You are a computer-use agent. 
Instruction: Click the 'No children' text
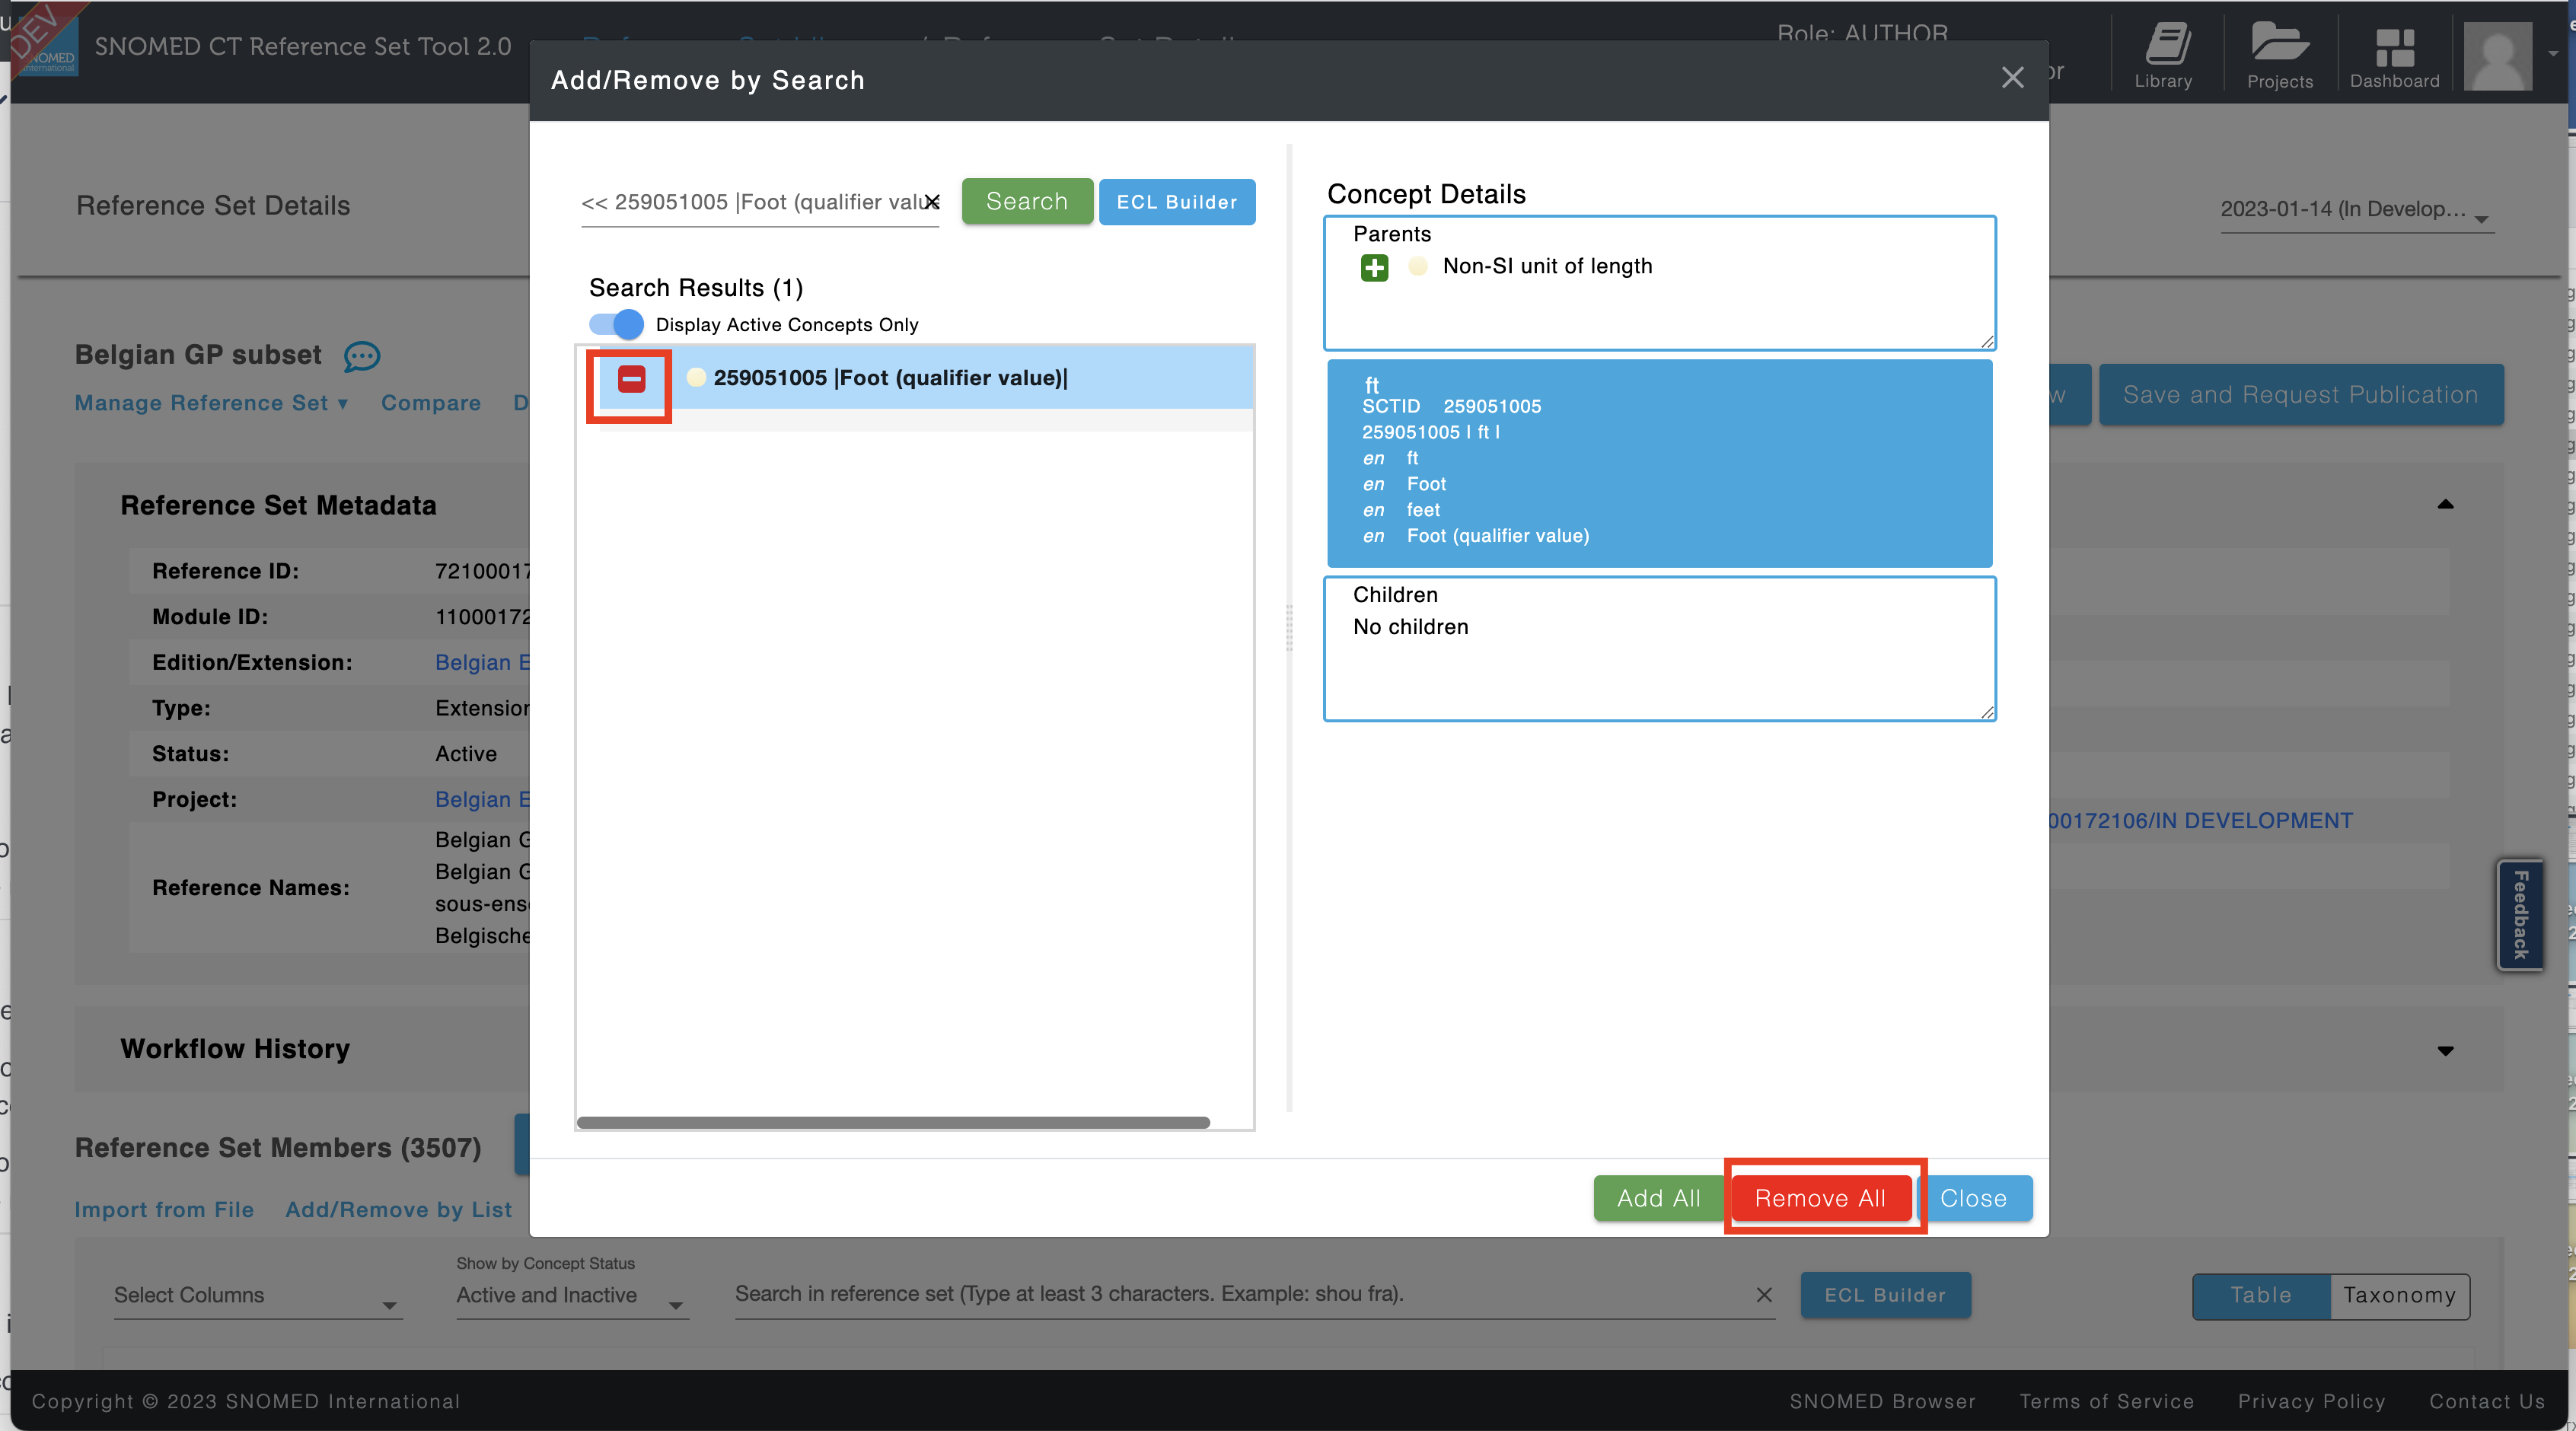tap(1410, 626)
